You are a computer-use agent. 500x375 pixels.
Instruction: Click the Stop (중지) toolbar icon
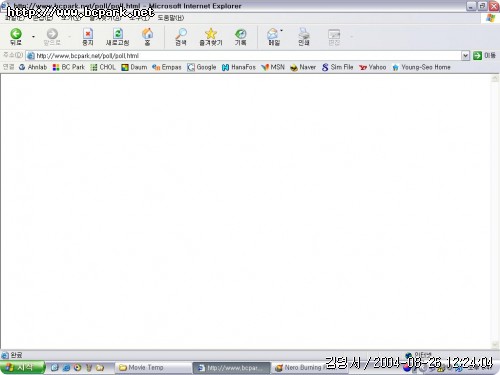point(88,37)
